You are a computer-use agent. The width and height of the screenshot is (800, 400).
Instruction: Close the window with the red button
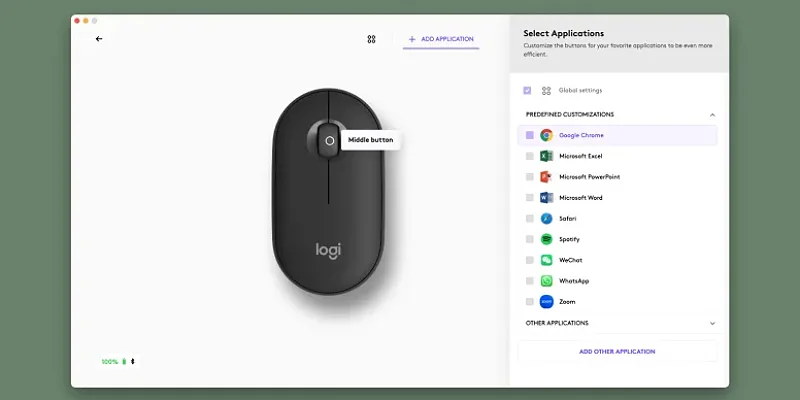point(77,21)
